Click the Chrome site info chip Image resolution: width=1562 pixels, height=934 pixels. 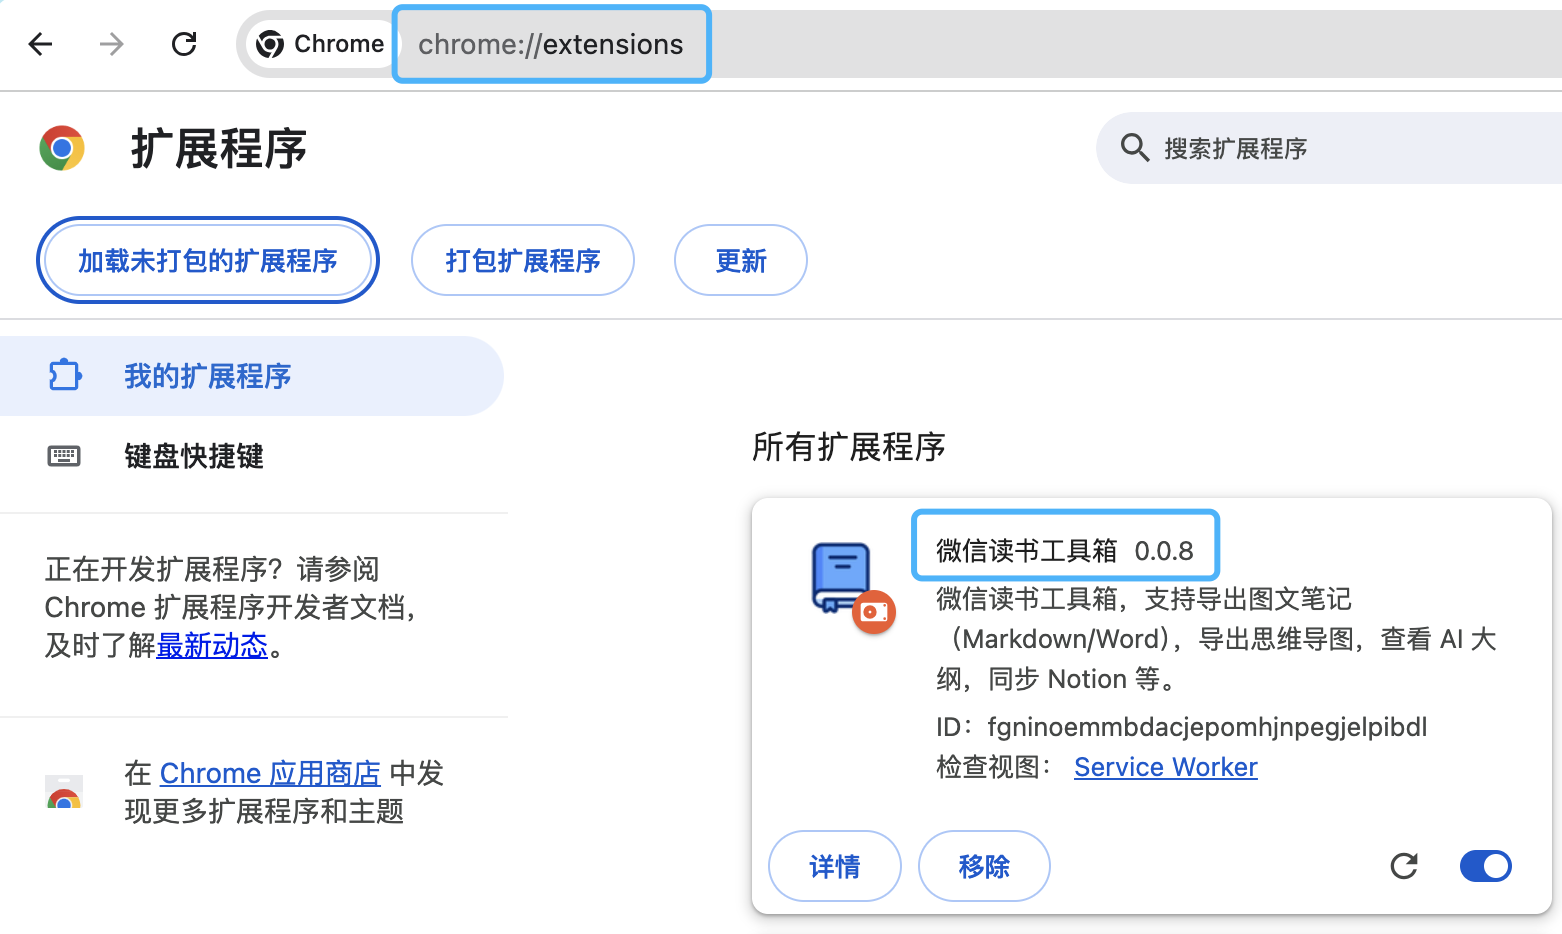click(x=321, y=44)
